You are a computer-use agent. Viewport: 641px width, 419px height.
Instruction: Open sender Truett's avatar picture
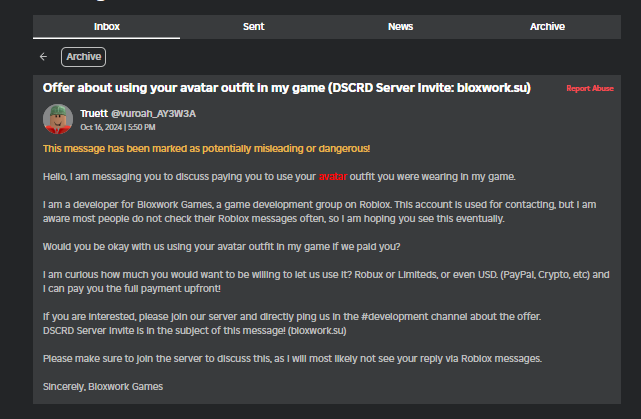click(58, 119)
